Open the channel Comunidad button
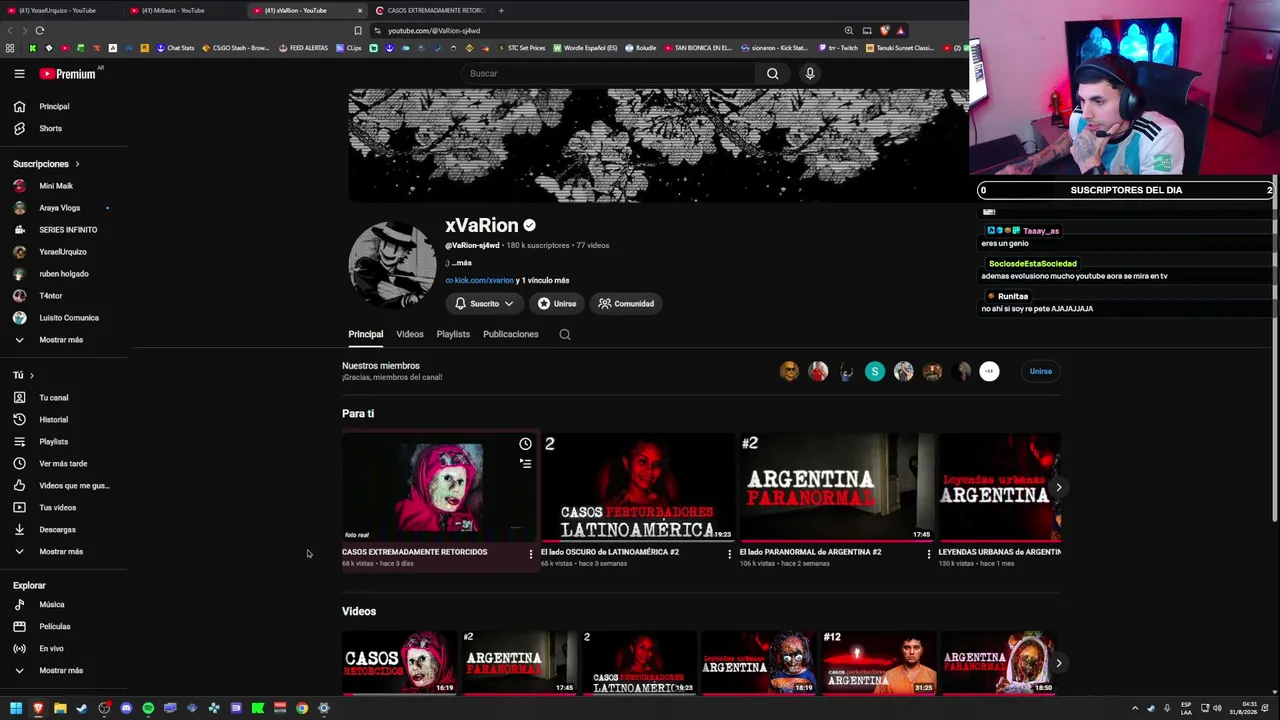The image size is (1280, 720). coord(626,304)
